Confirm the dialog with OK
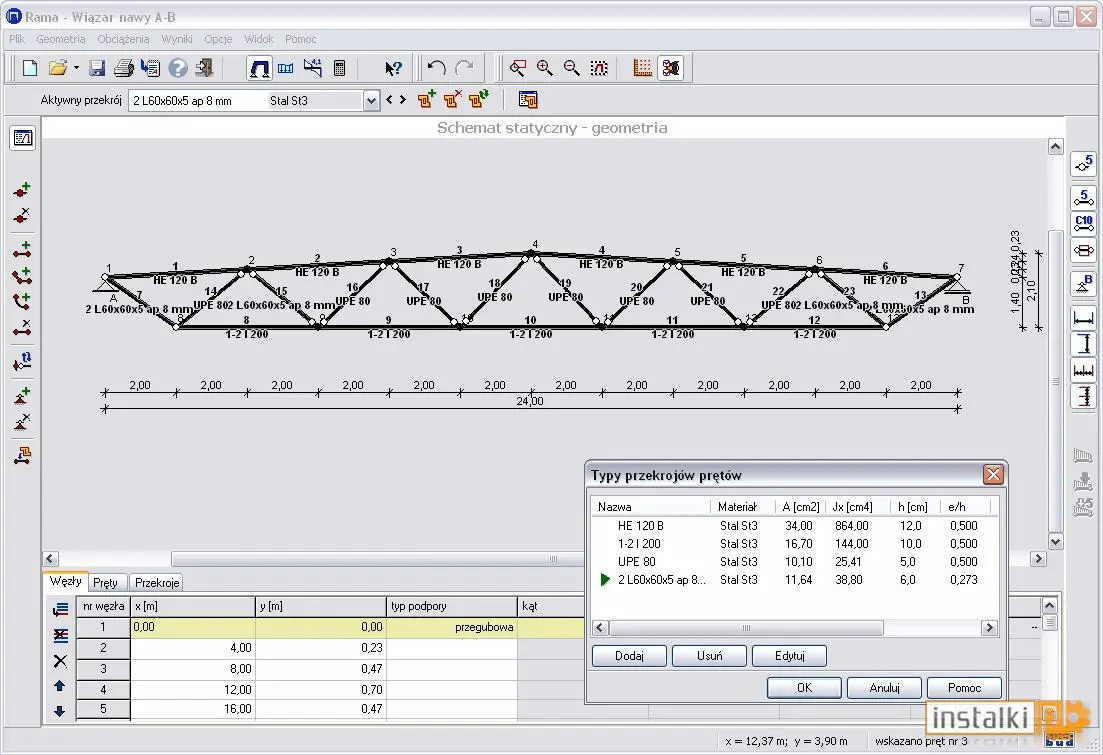This screenshot has width=1103, height=755. [x=804, y=687]
